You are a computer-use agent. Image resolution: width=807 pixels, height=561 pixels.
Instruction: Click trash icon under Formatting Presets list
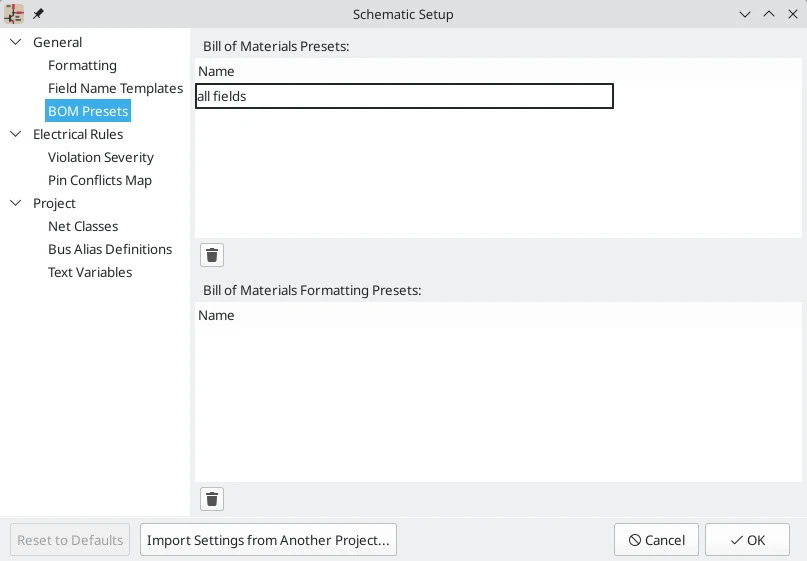[212, 499]
